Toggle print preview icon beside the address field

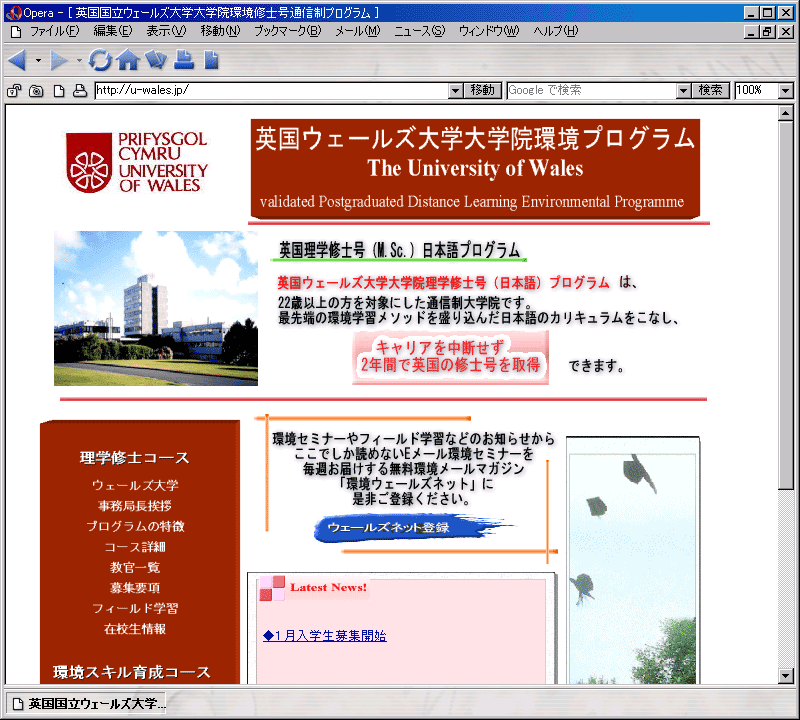[80, 91]
